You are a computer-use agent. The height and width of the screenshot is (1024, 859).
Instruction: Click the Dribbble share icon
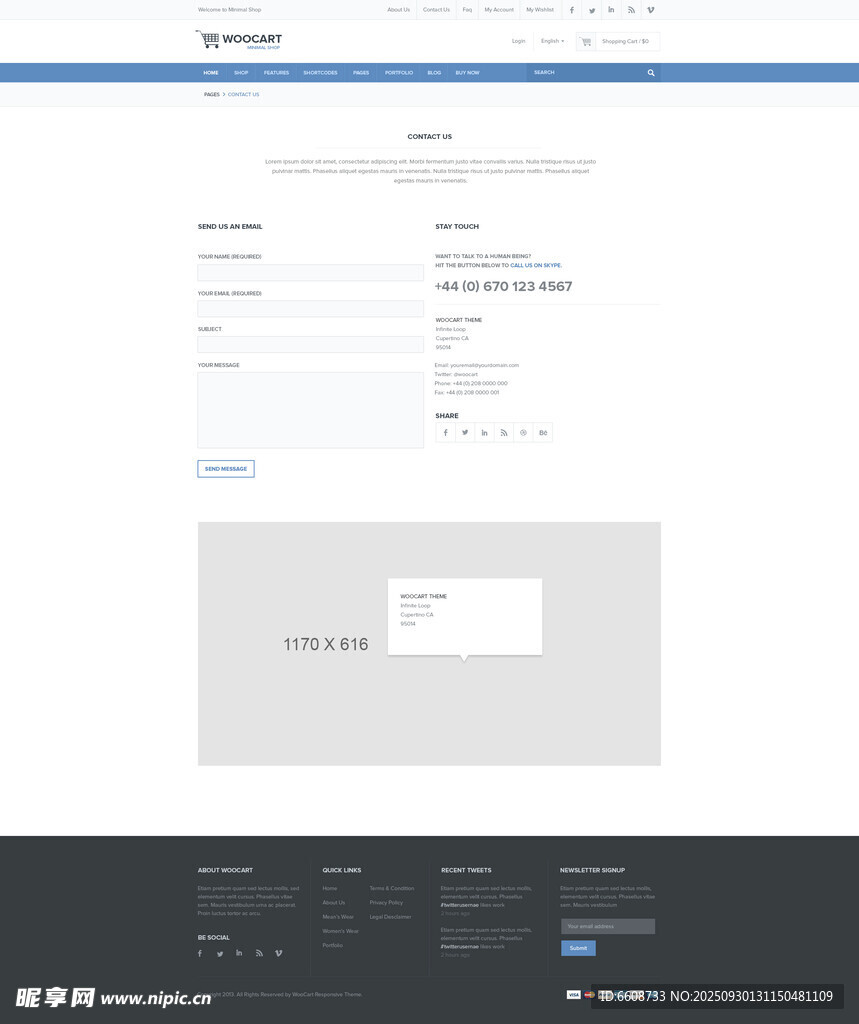tap(523, 433)
